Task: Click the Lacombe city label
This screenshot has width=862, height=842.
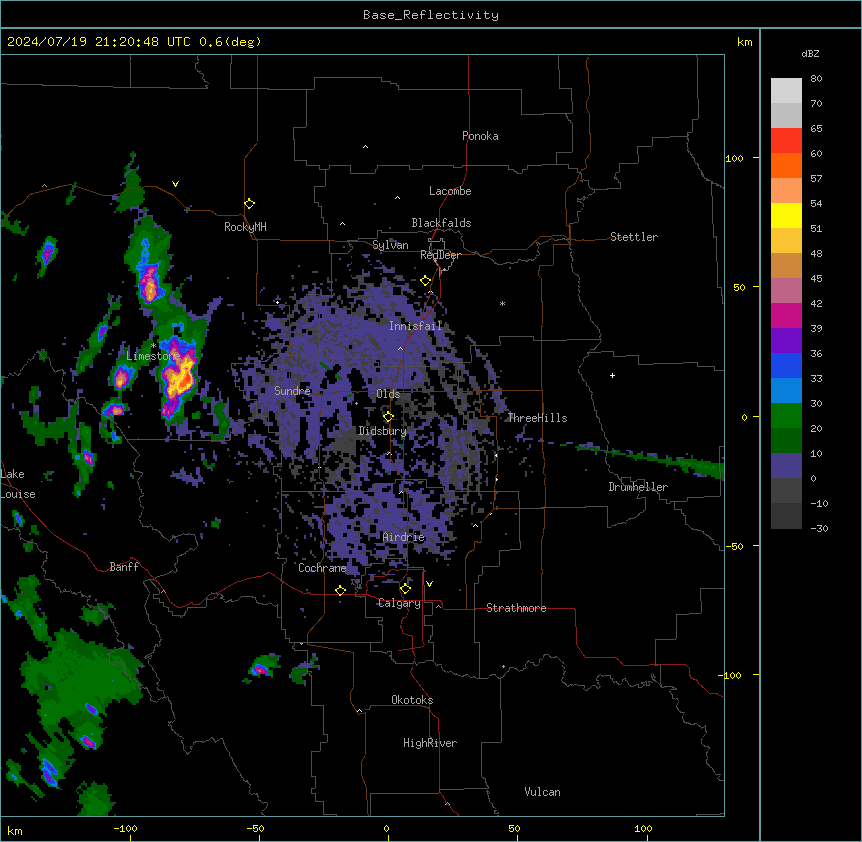Action: tap(450, 191)
